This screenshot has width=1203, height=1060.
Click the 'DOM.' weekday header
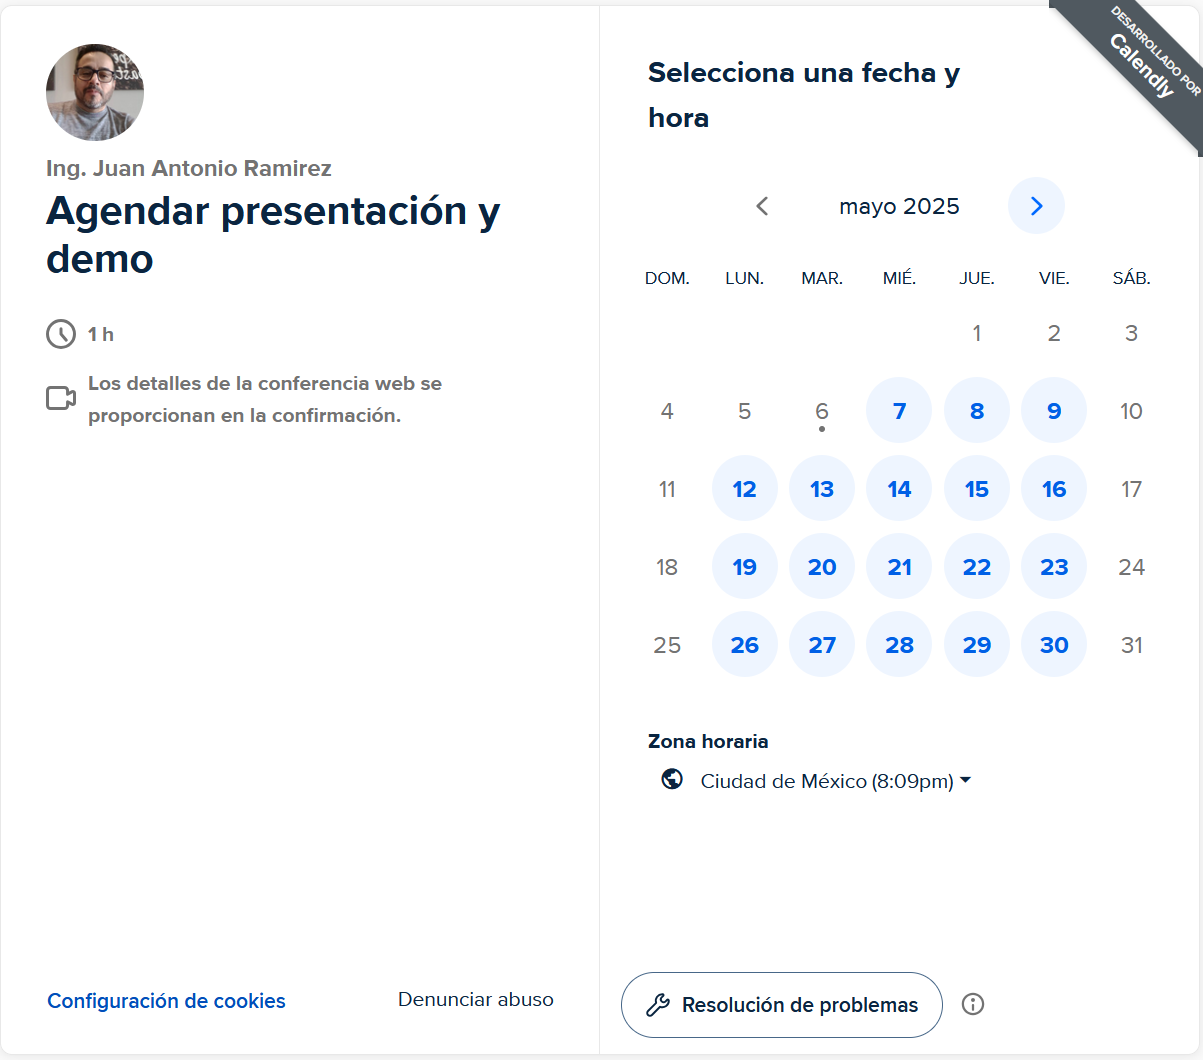click(x=667, y=278)
